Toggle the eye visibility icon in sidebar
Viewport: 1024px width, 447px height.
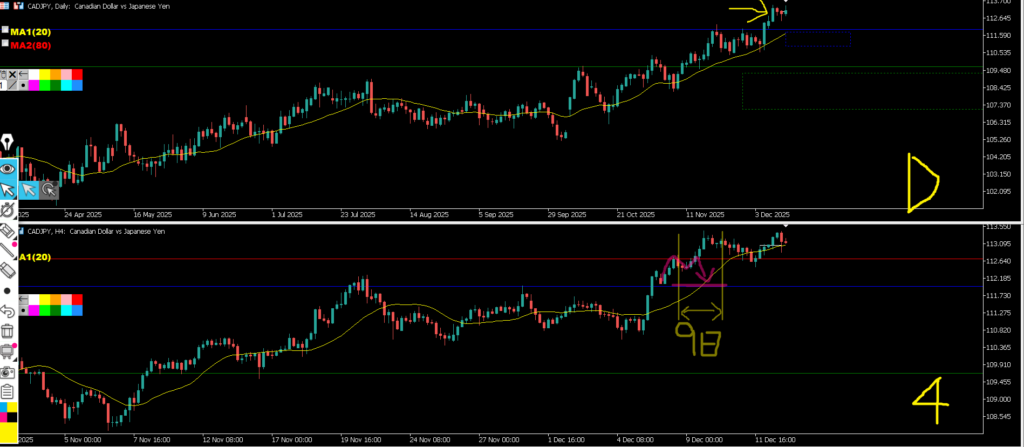pyautogui.click(x=7, y=167)
